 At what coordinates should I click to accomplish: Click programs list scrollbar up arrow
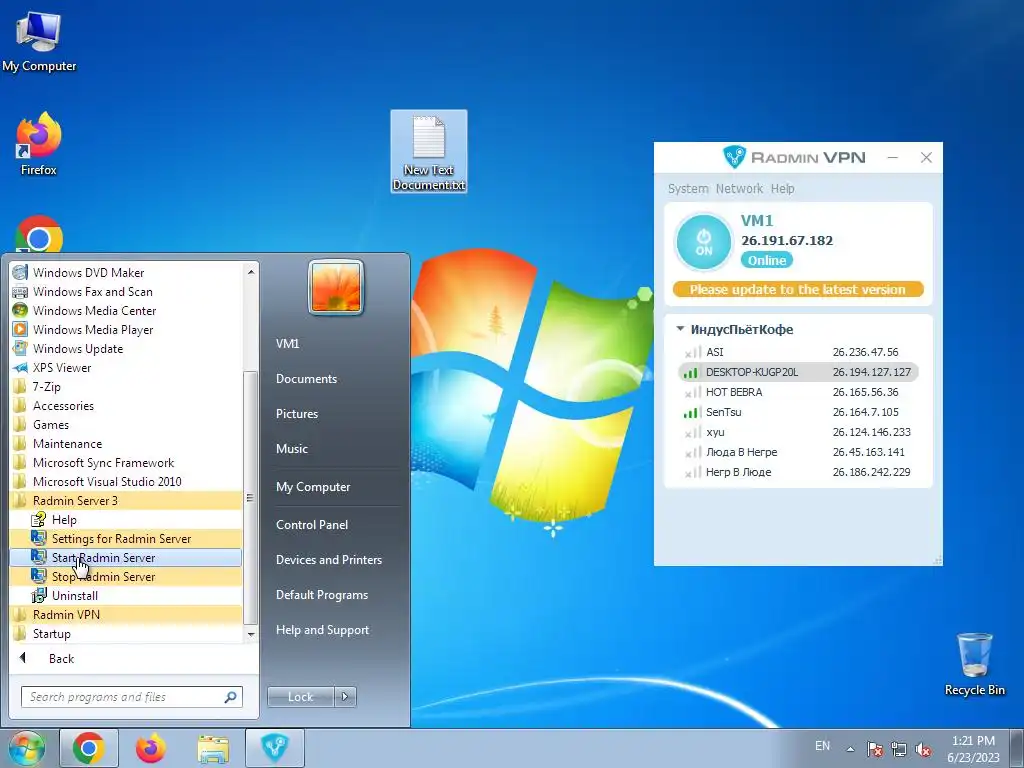pos(251,271)
